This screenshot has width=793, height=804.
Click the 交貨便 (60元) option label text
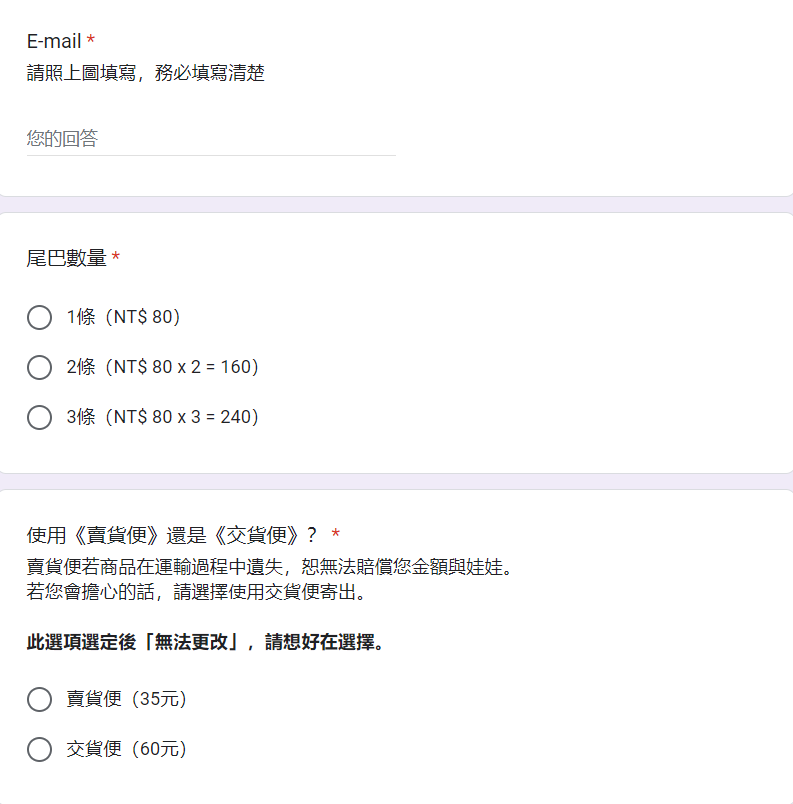point(127,749)
